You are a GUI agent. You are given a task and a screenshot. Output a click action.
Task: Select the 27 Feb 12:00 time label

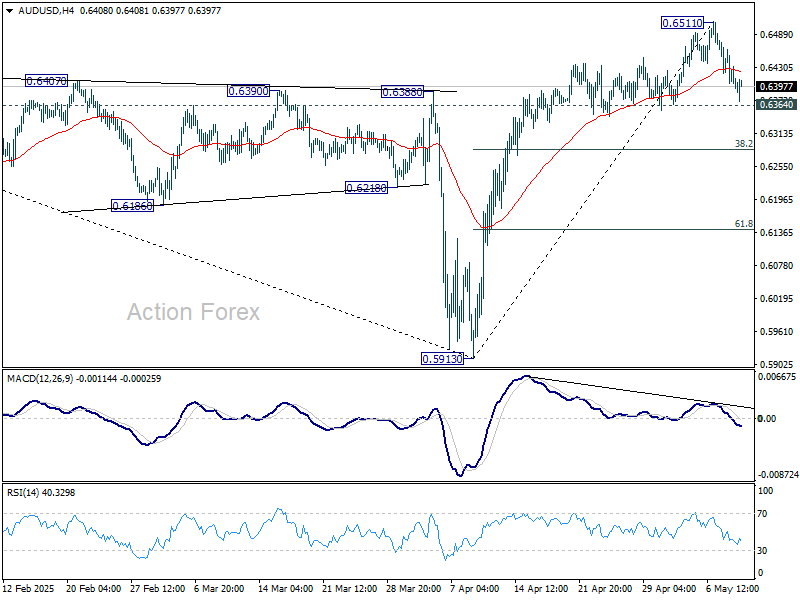(x=158, y=588)
